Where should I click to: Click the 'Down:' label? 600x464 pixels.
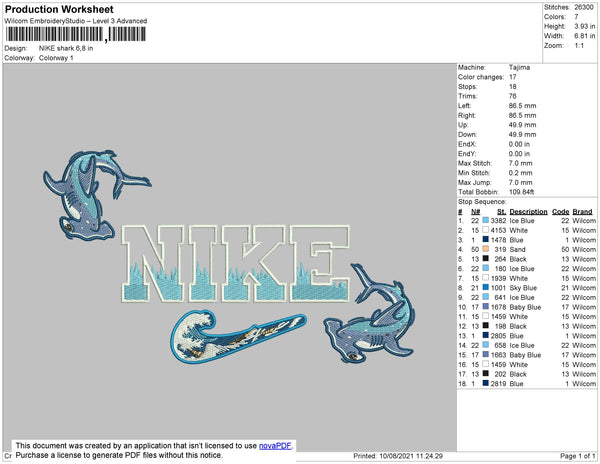pyautogui.click(x=467, y=134)
